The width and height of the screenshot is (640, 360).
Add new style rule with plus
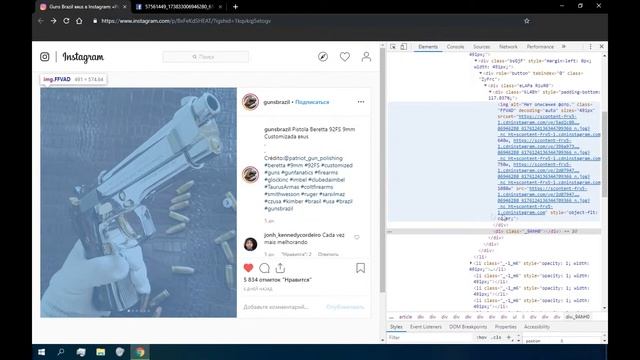(x=509, y=338)
